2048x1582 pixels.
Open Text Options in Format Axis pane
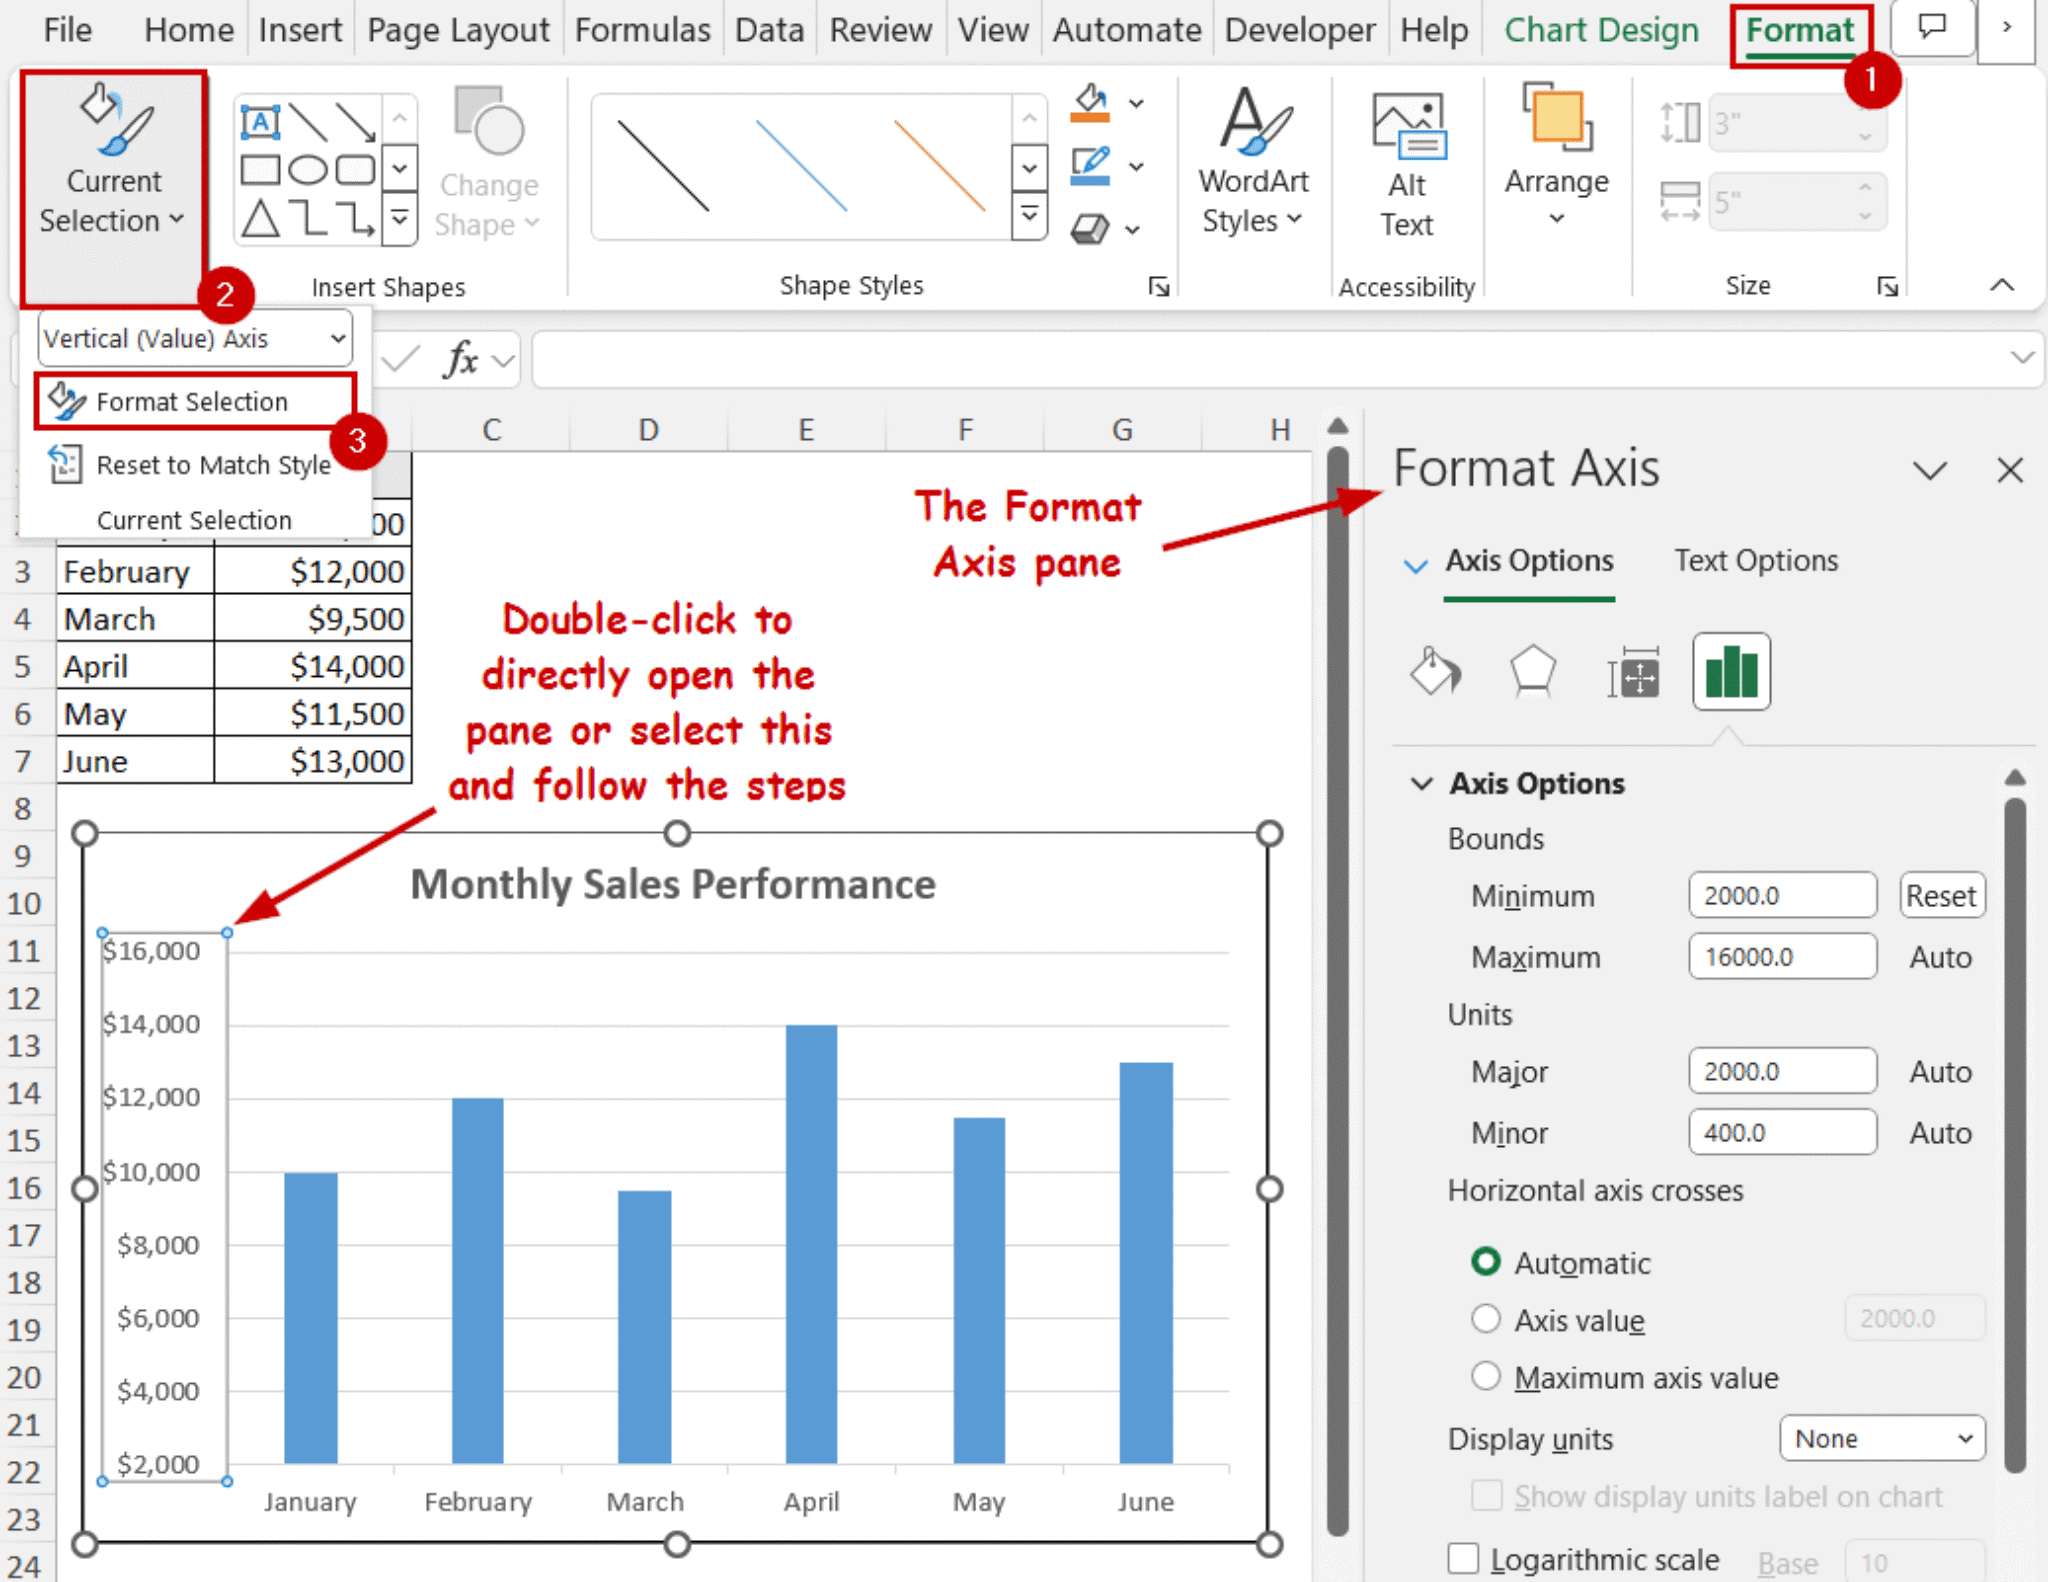(1756, 560)
